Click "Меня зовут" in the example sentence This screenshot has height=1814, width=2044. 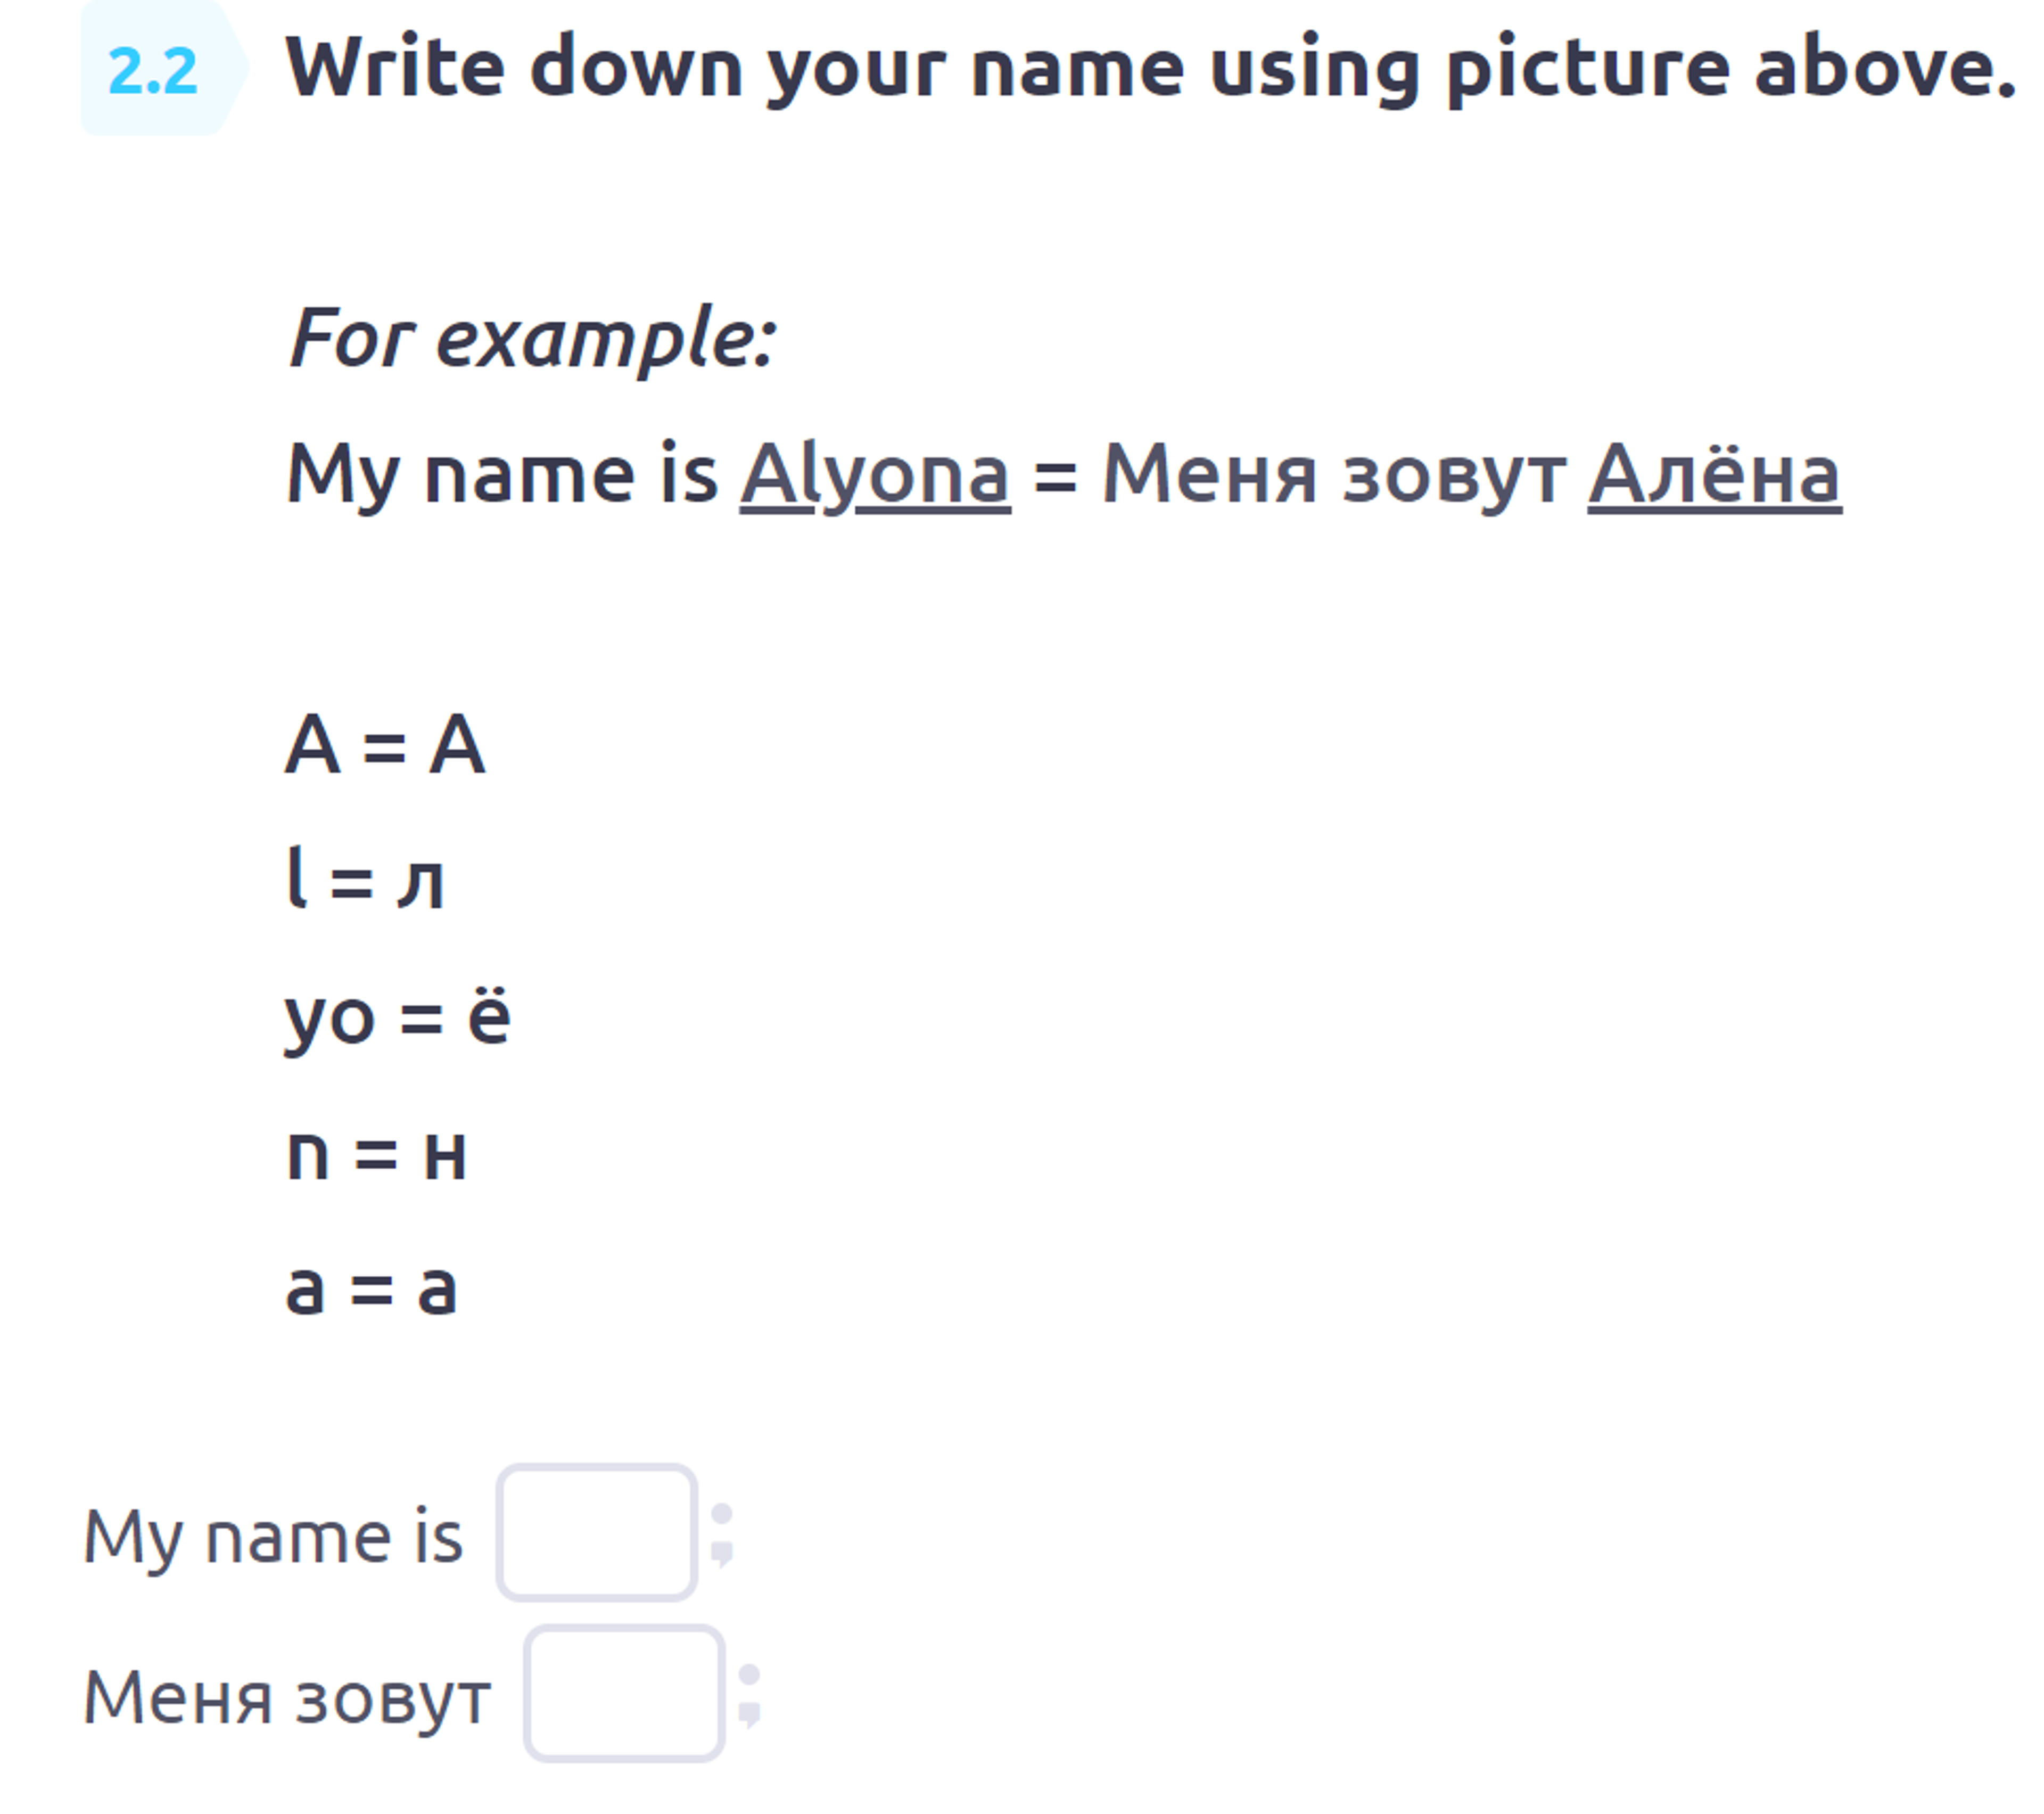(1334, 476)
